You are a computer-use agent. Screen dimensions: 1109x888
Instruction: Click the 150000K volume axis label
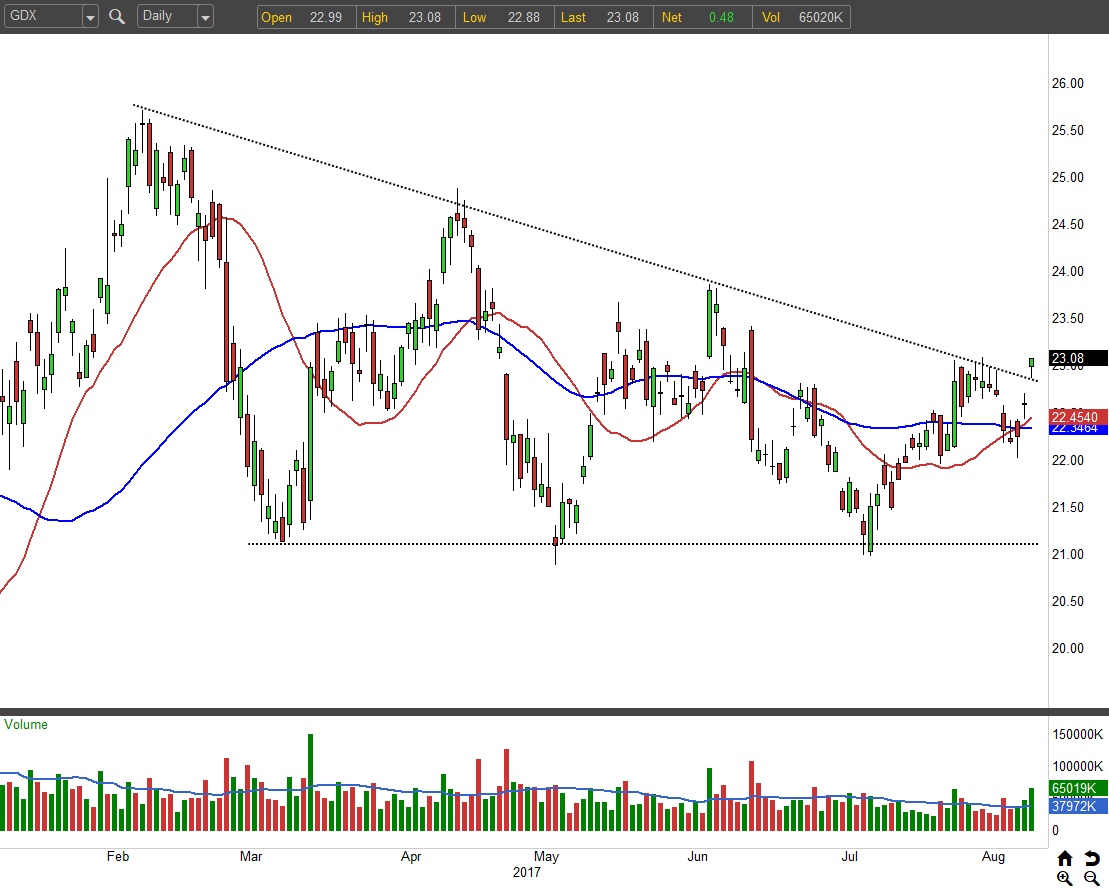(x=1077, y=735)
